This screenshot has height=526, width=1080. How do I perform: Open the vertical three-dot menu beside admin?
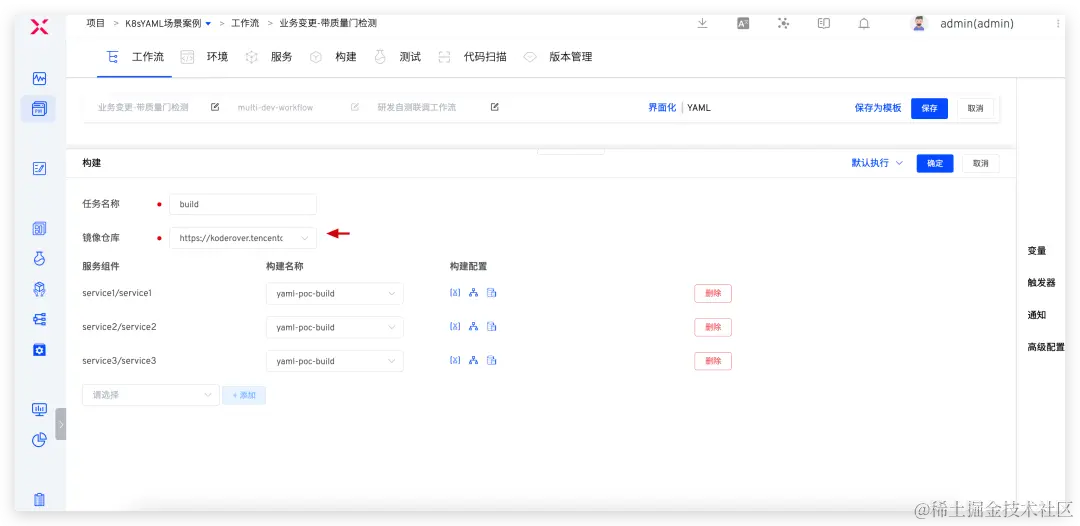pos(1058,23)
